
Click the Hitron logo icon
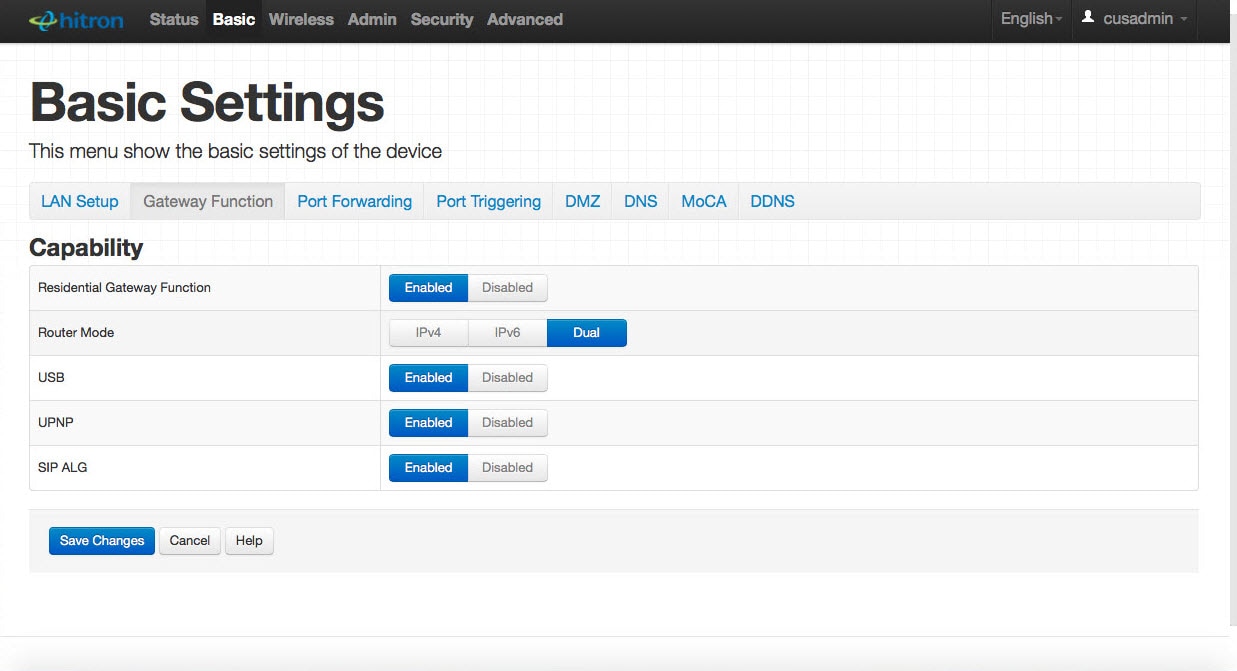[x=76, y=20]
